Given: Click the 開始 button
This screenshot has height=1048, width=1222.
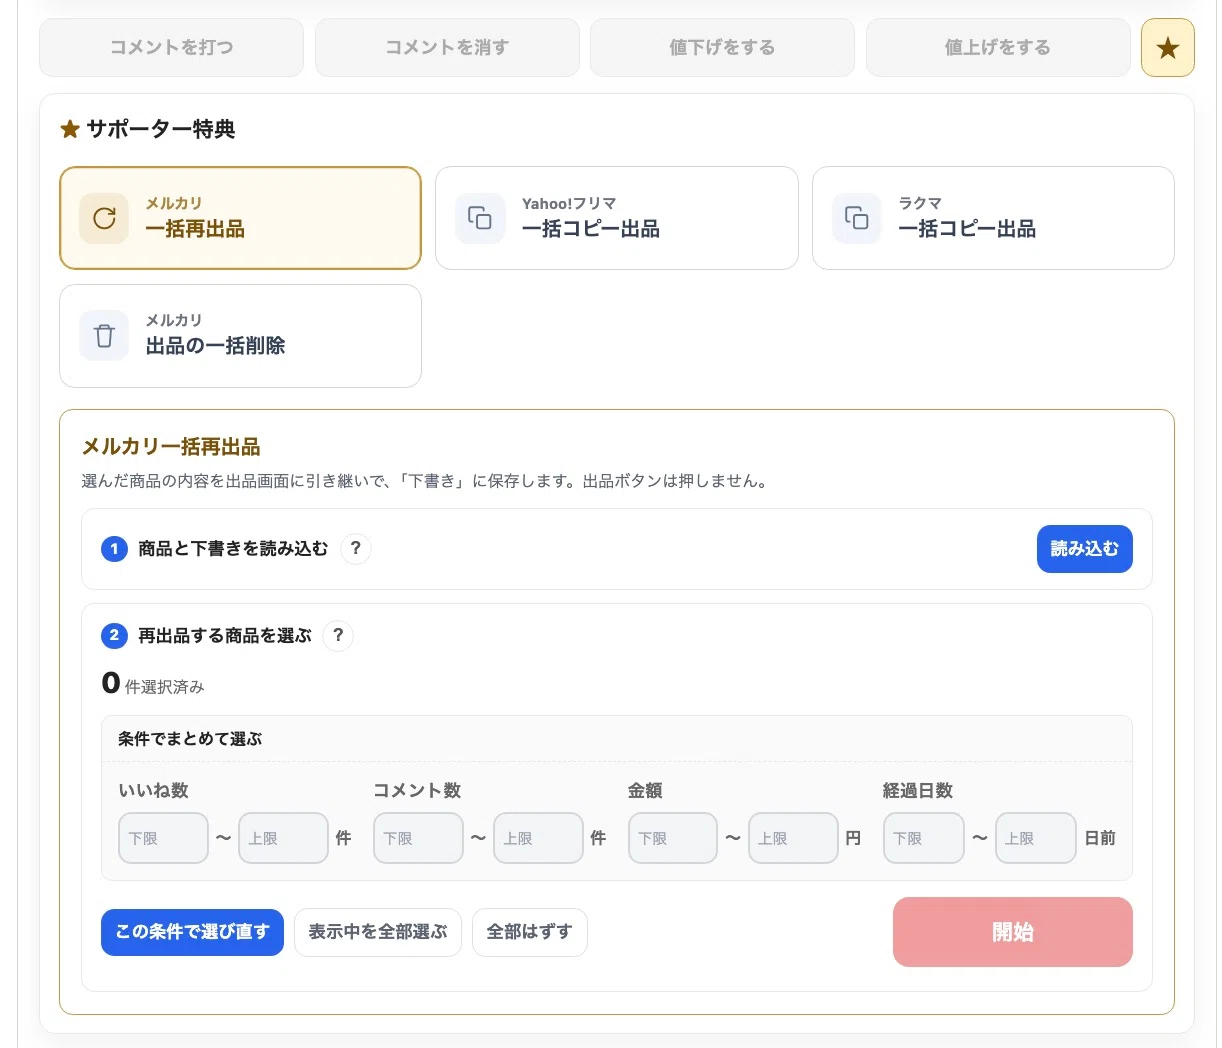Looking at the screenshot, I should point(1013,932).
